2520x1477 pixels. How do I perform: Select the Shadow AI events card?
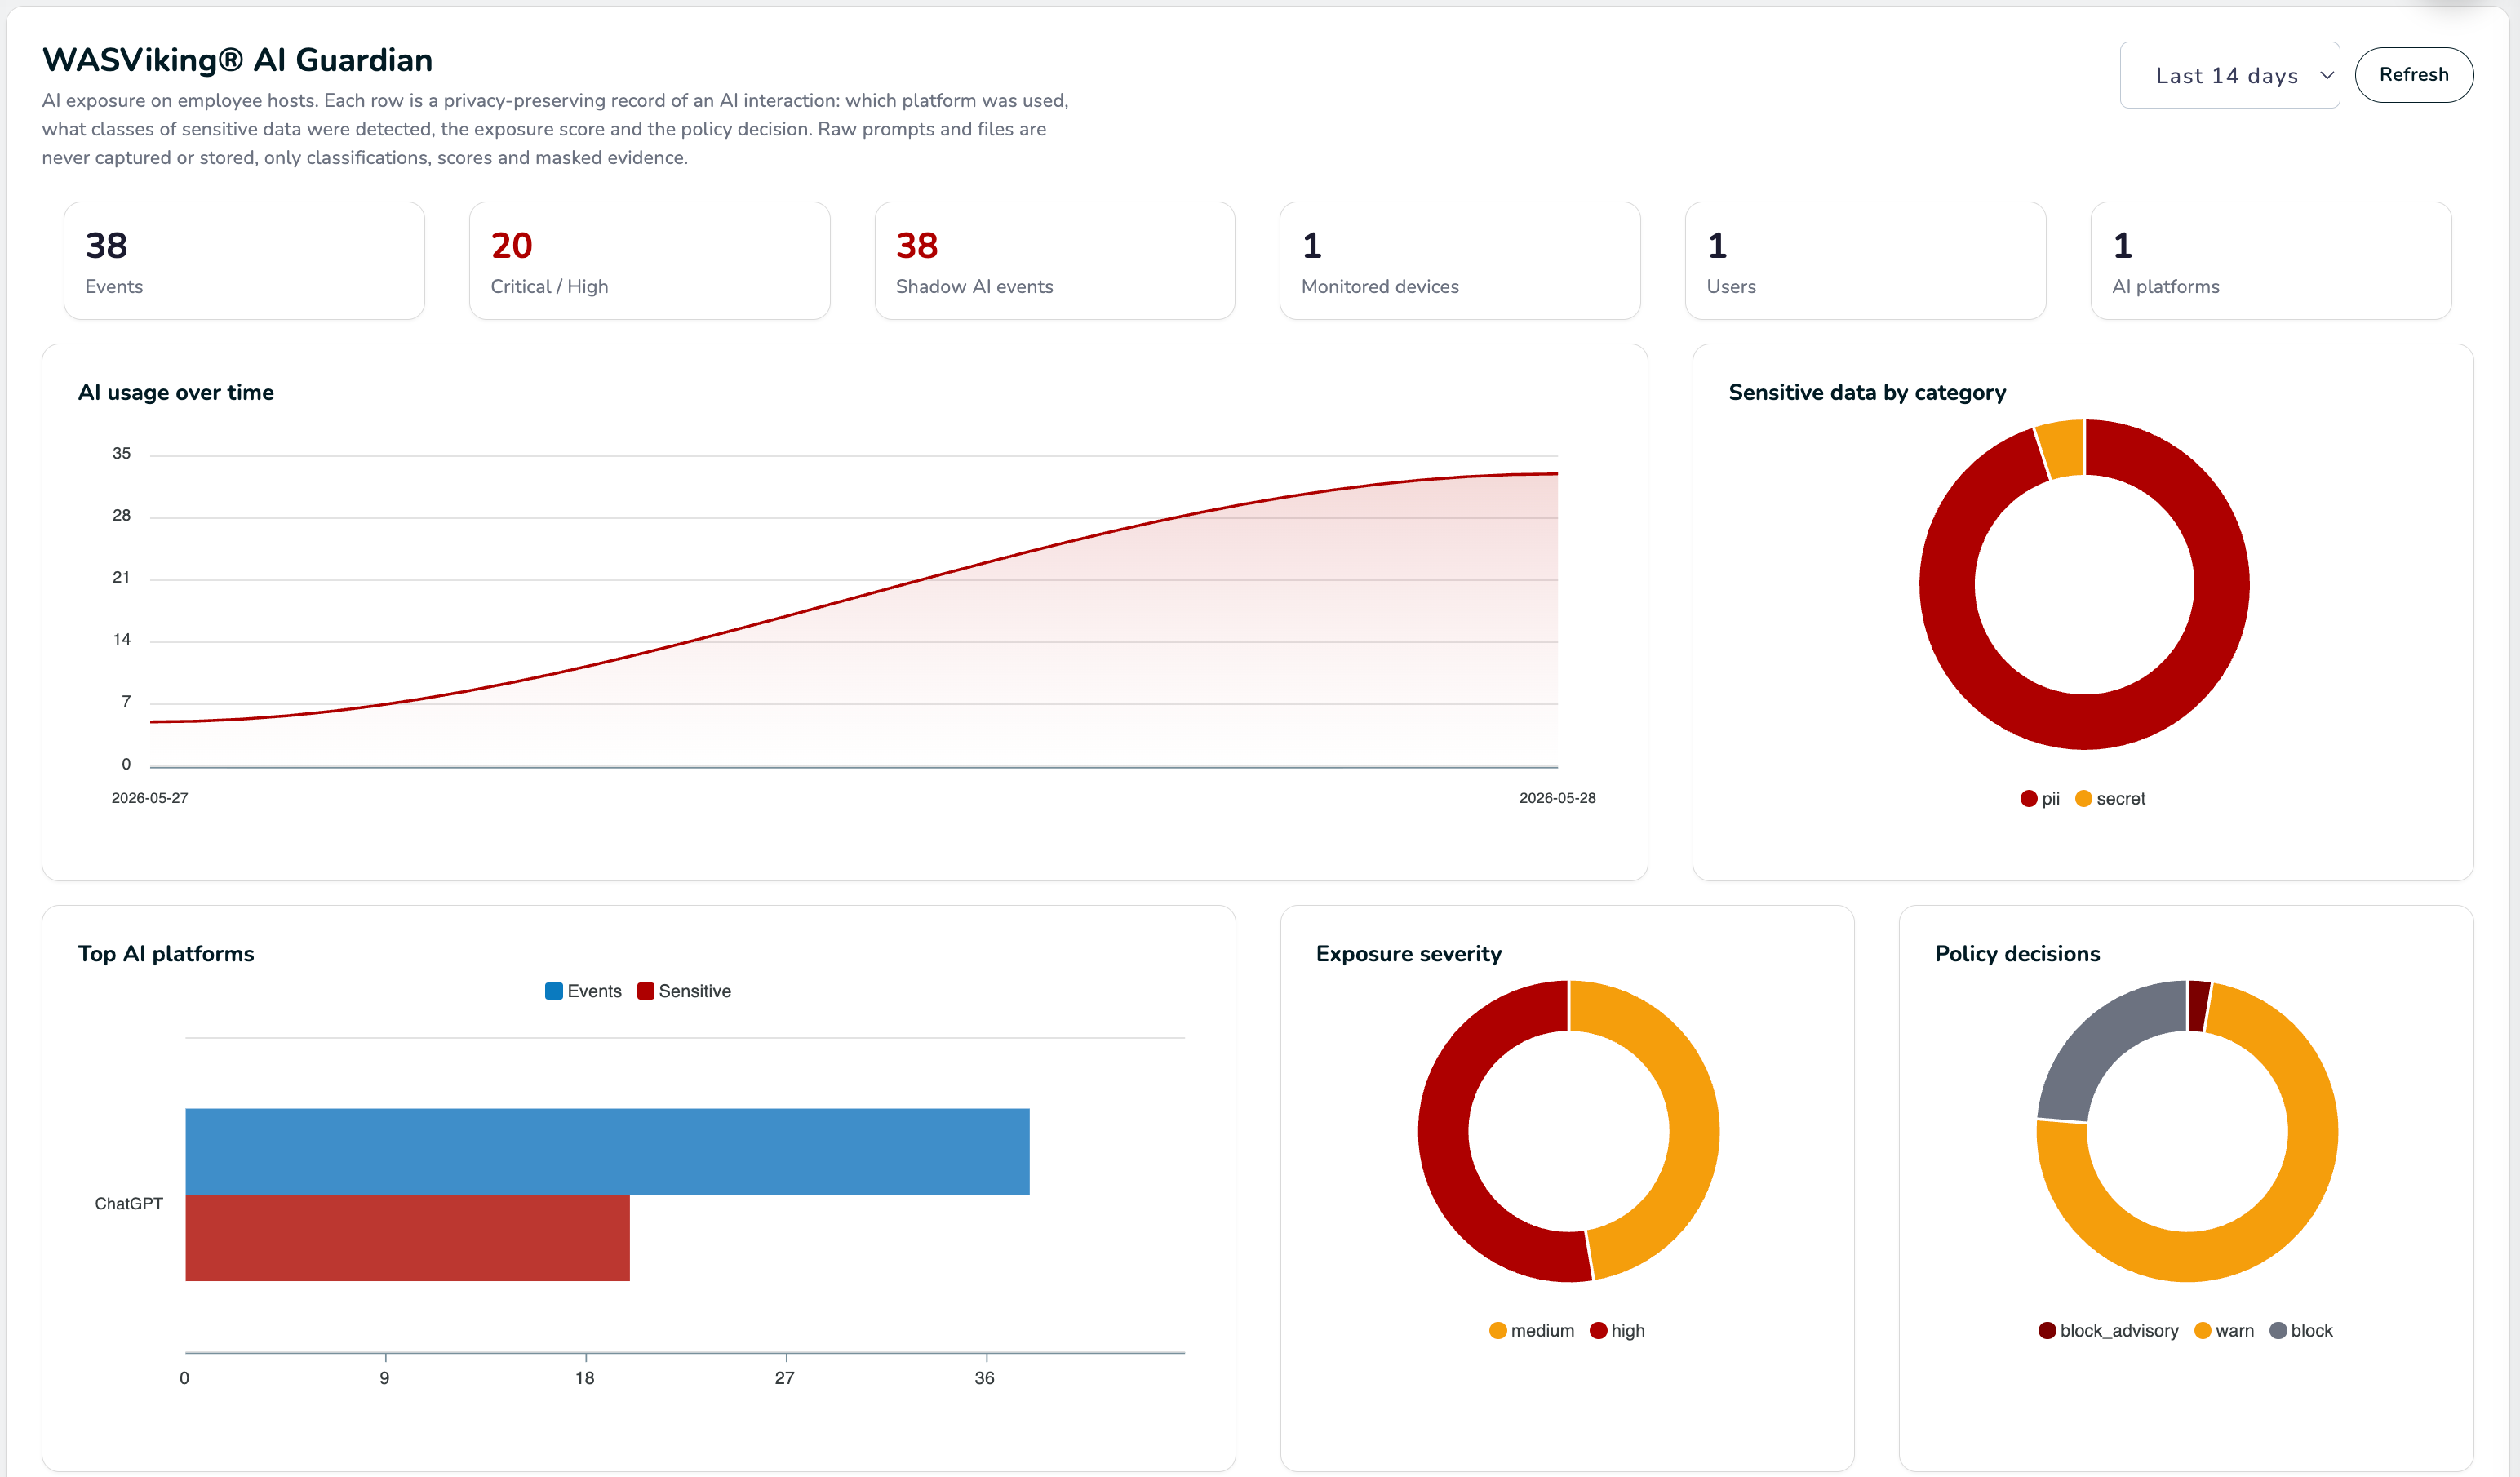1055,261
